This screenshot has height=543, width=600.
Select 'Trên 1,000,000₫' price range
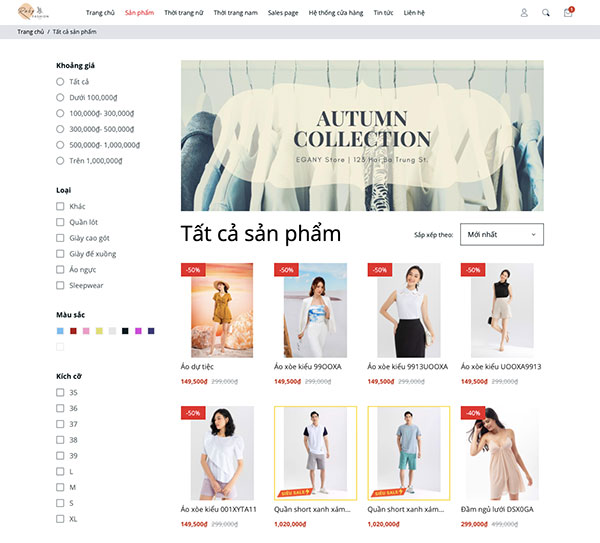point(60,161)
